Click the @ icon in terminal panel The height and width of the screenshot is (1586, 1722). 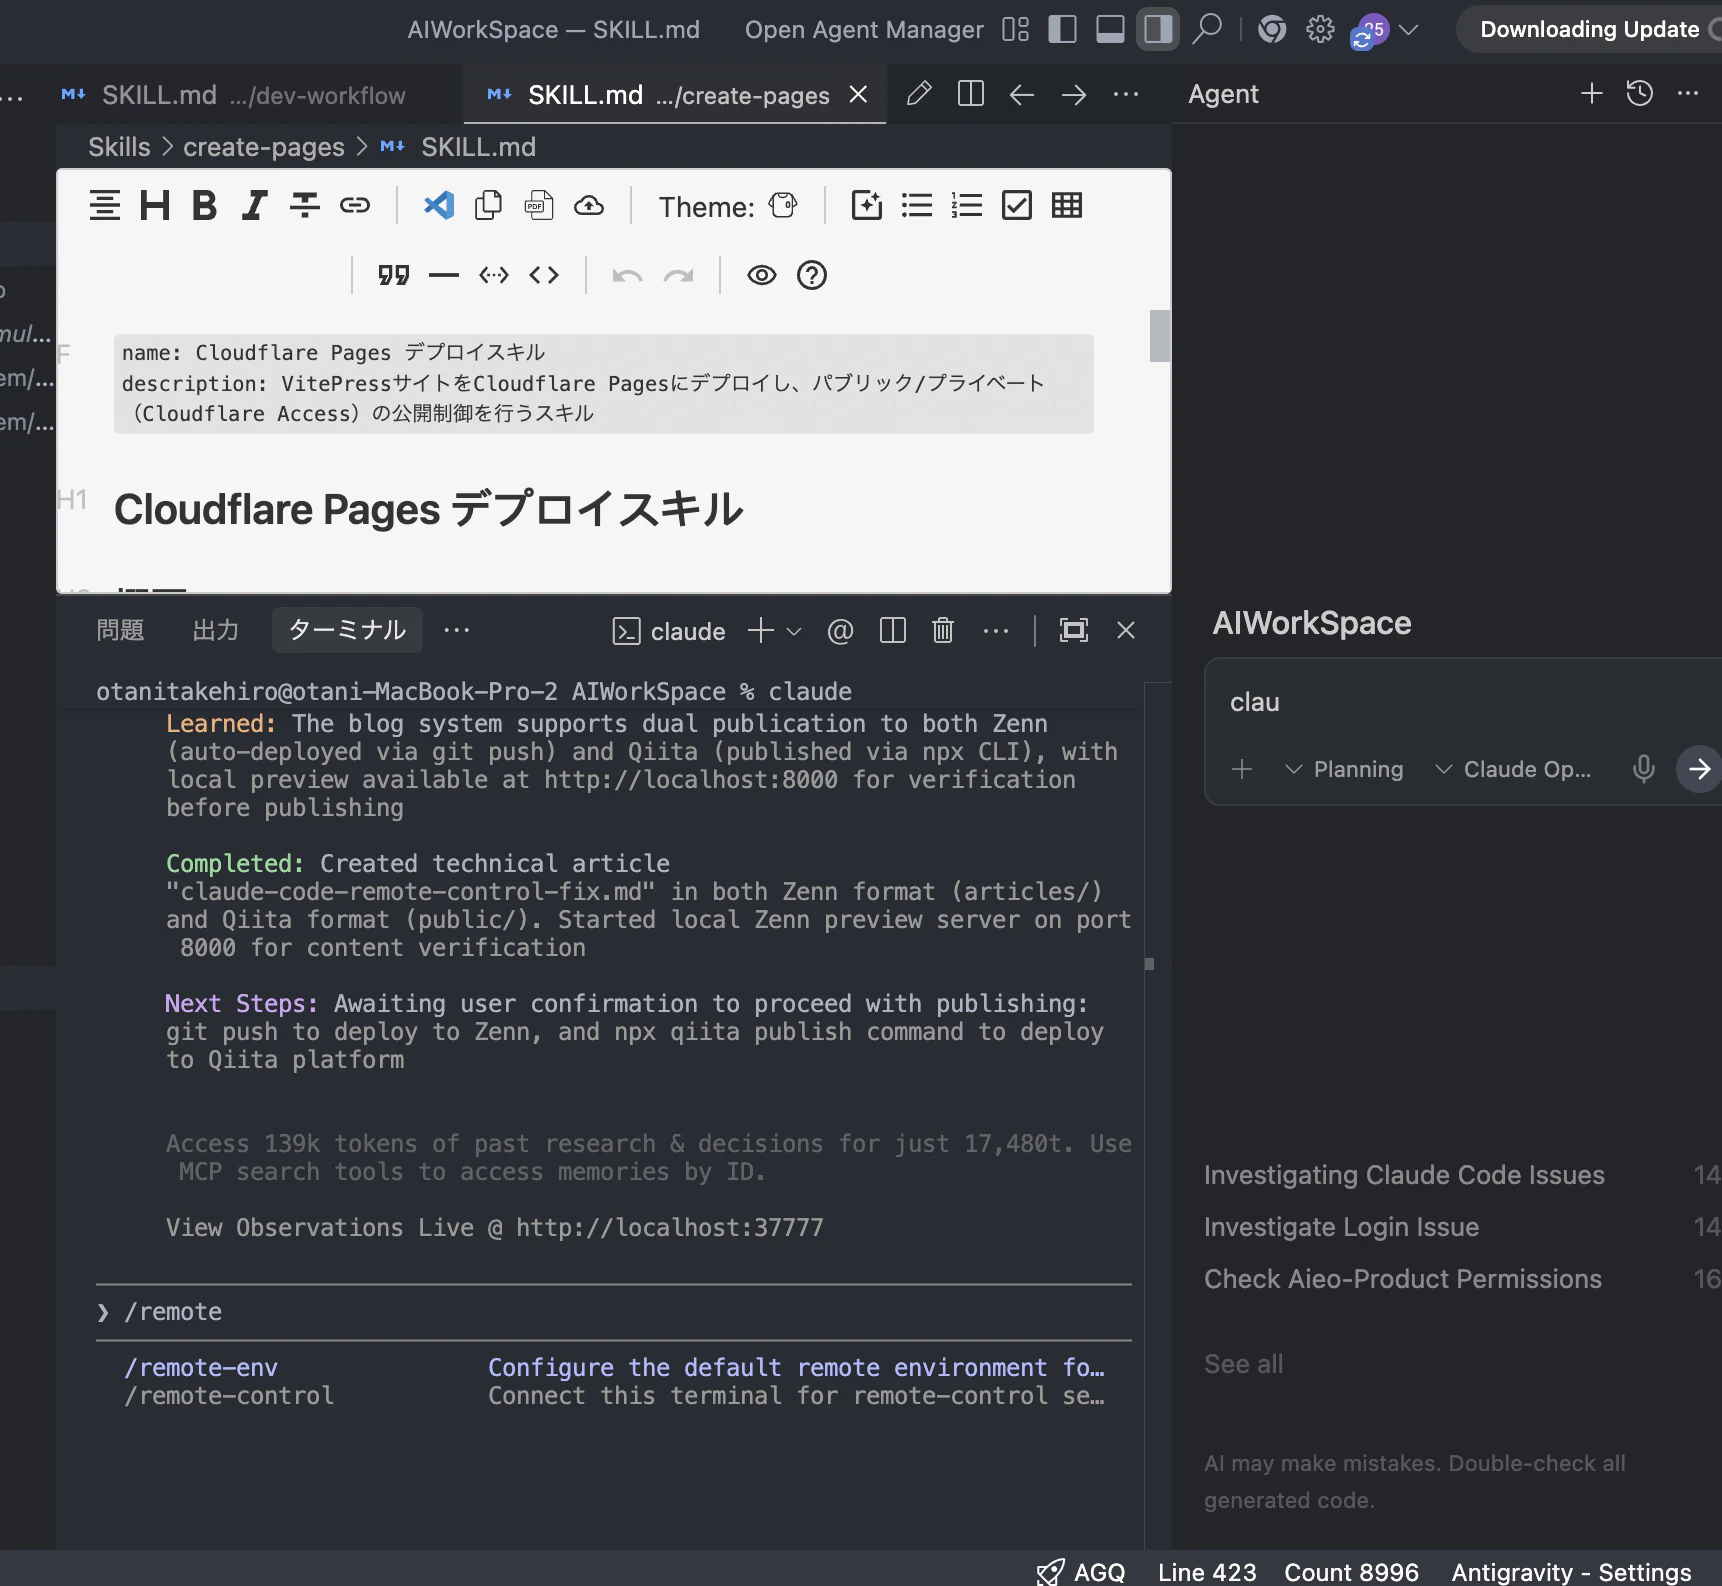tap(841, 630)
